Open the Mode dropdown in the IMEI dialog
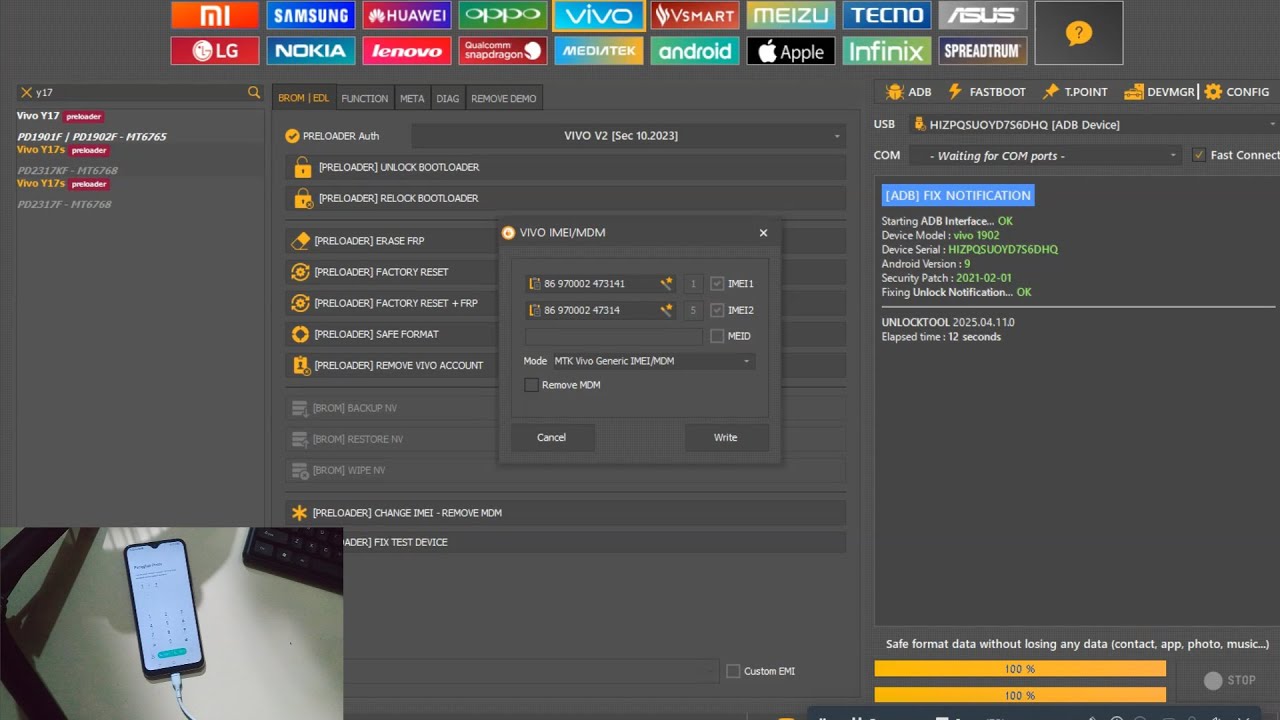This screenshot has height=720, width=1280. click(x=654, y=361)
